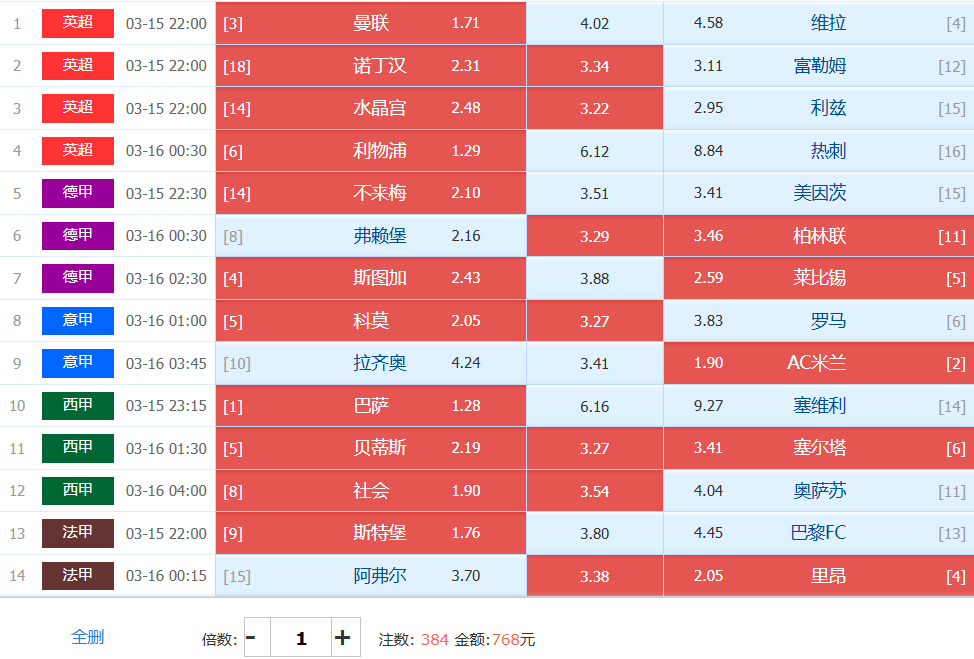974x659 pixels.
Task: Toggle draw odds 4.02 for 曼联 match
Action: 594,23
